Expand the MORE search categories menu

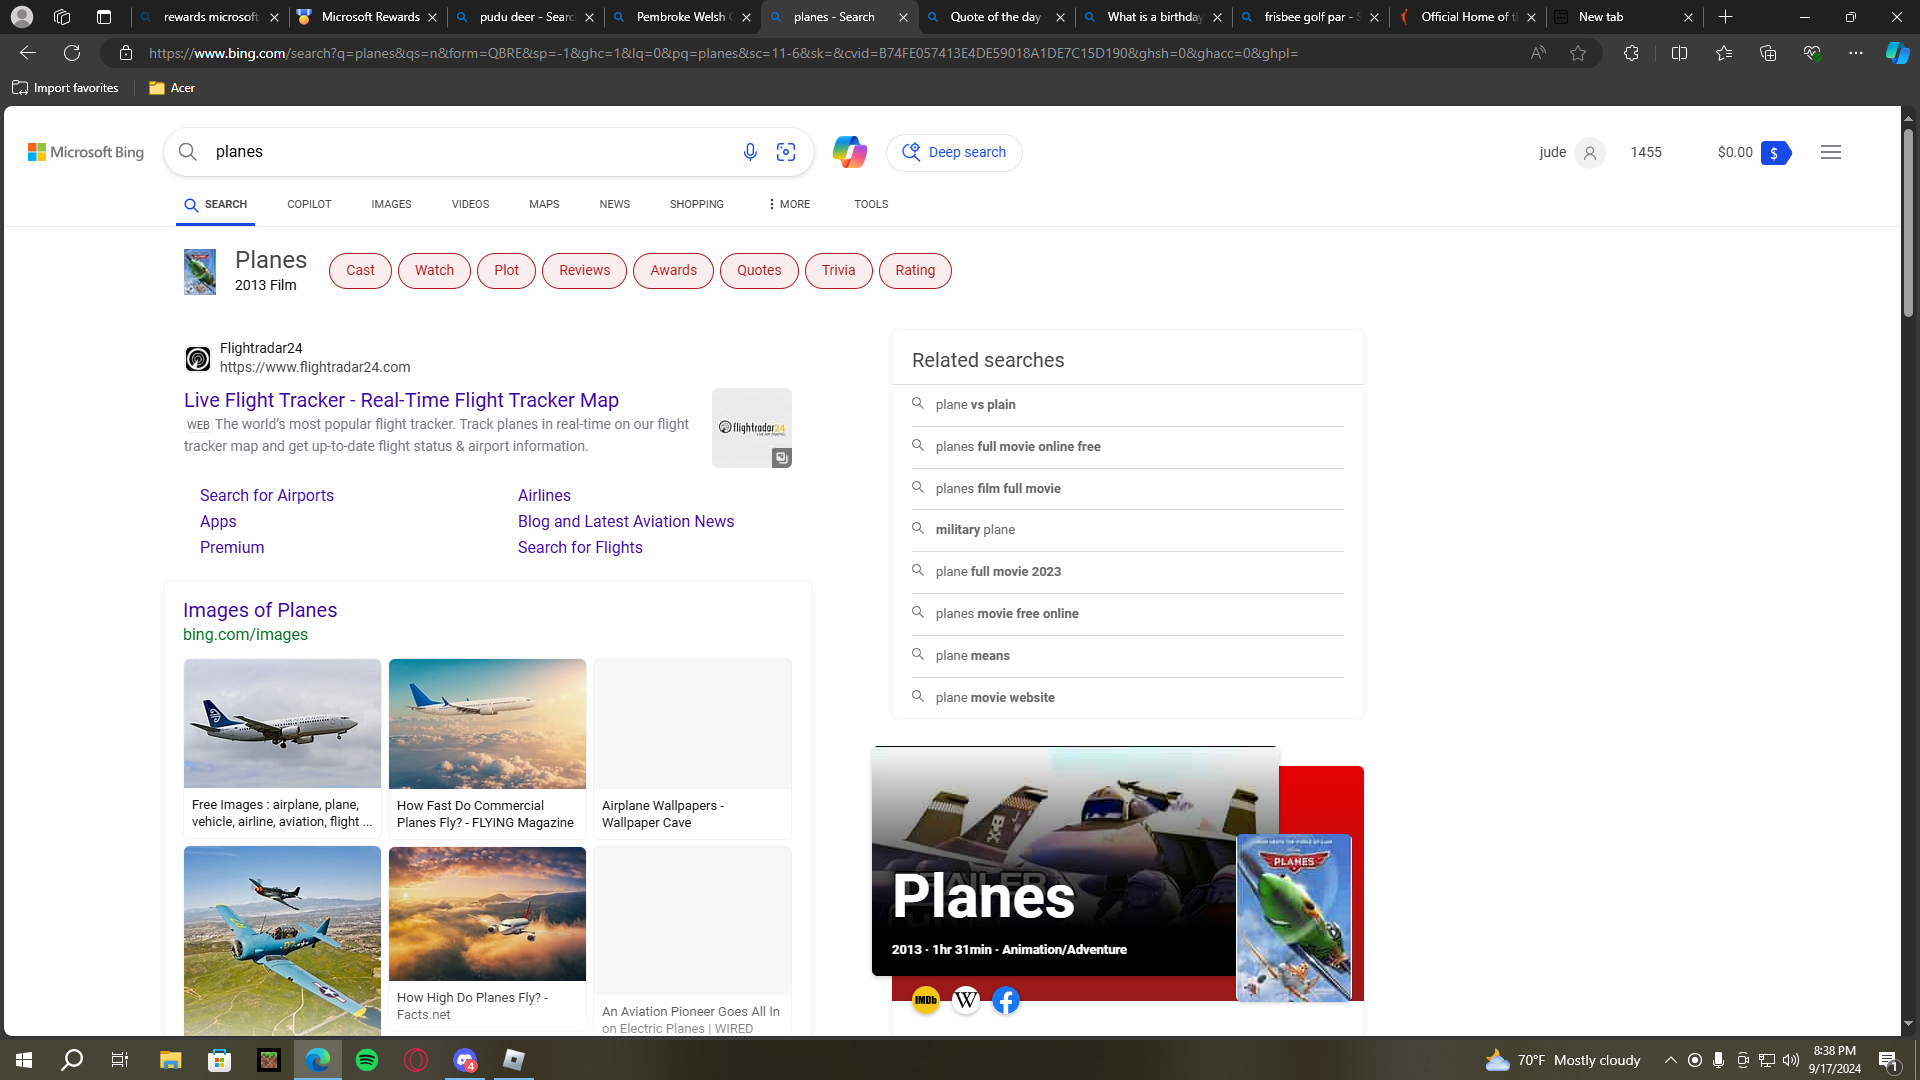coord(789,204)
